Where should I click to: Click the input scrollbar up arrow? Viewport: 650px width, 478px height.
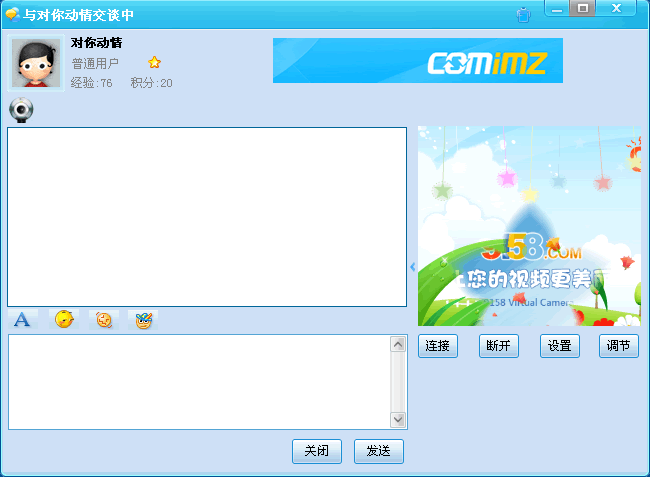(x=398, y=344)
